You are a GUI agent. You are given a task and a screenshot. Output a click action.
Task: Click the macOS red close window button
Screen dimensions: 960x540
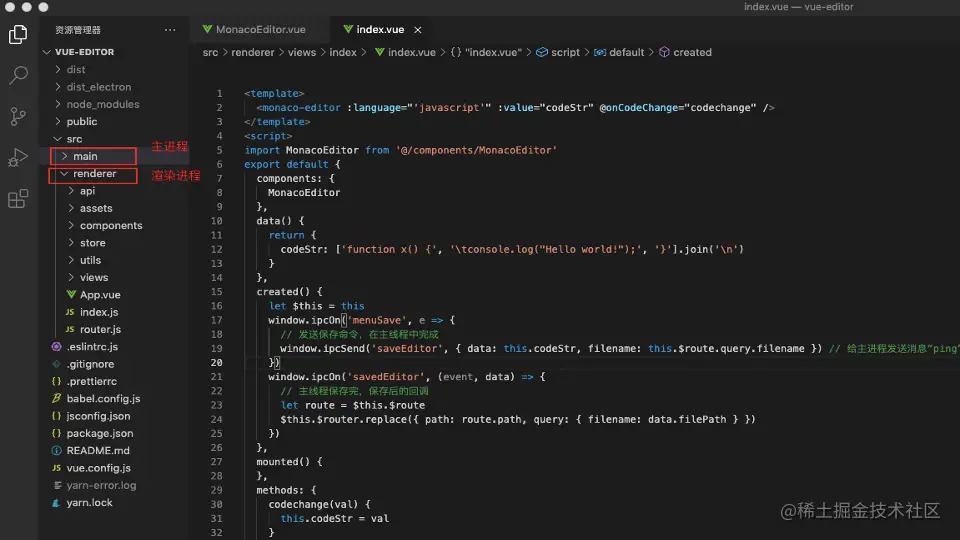tap(10, 7)
